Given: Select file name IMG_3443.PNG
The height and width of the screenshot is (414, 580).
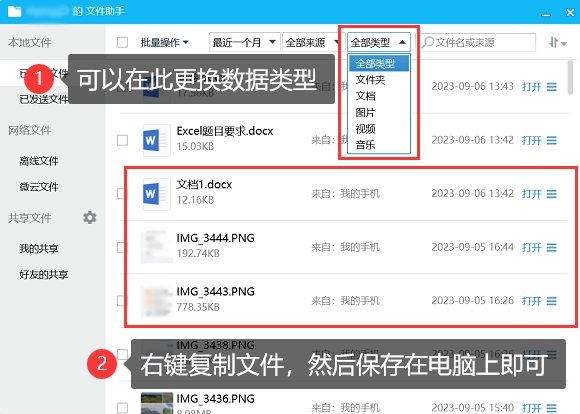Looking at the screenshot, I should pyautogui.click(x=216, y=292).
